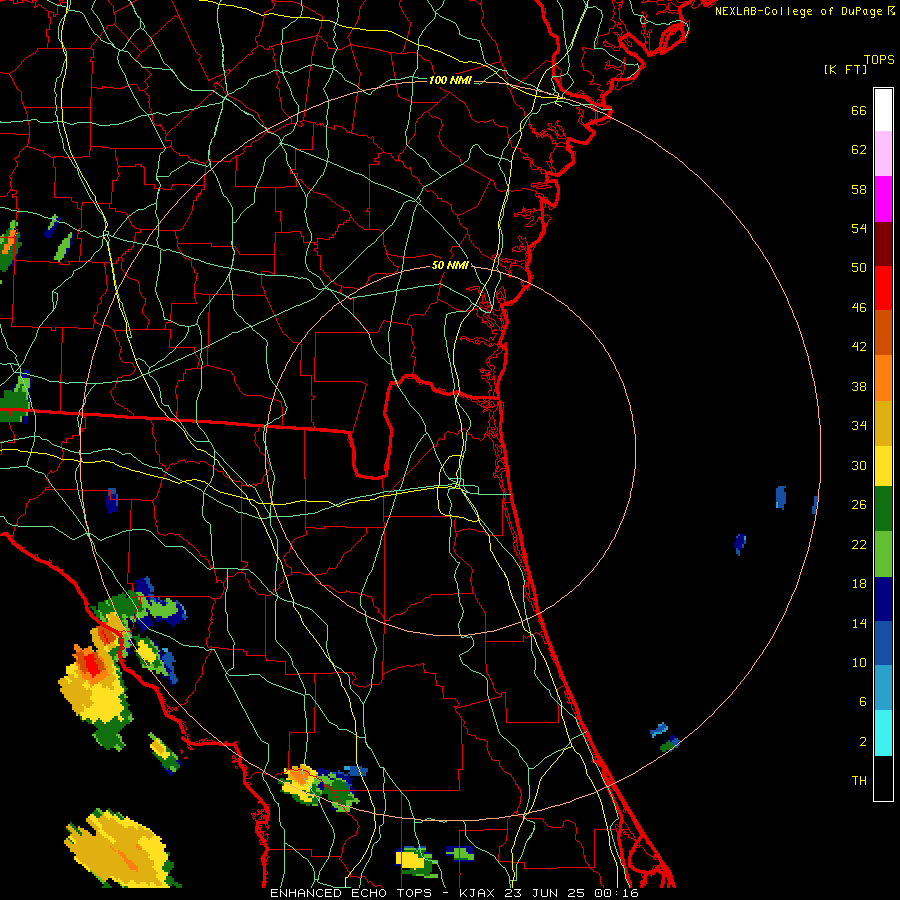Click the '62' legend value

[x=859, y=150]
